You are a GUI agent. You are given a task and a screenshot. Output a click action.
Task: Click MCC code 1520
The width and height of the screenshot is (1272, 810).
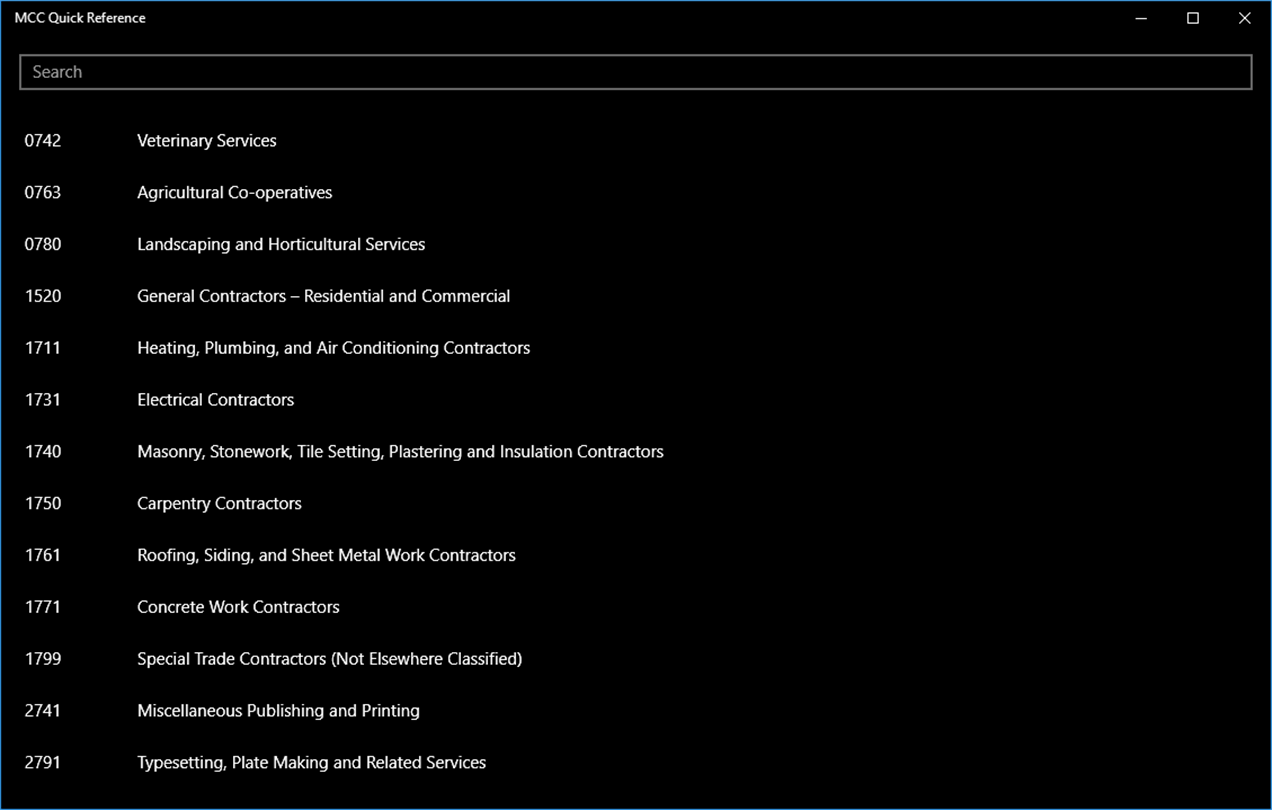coord(43,297)
